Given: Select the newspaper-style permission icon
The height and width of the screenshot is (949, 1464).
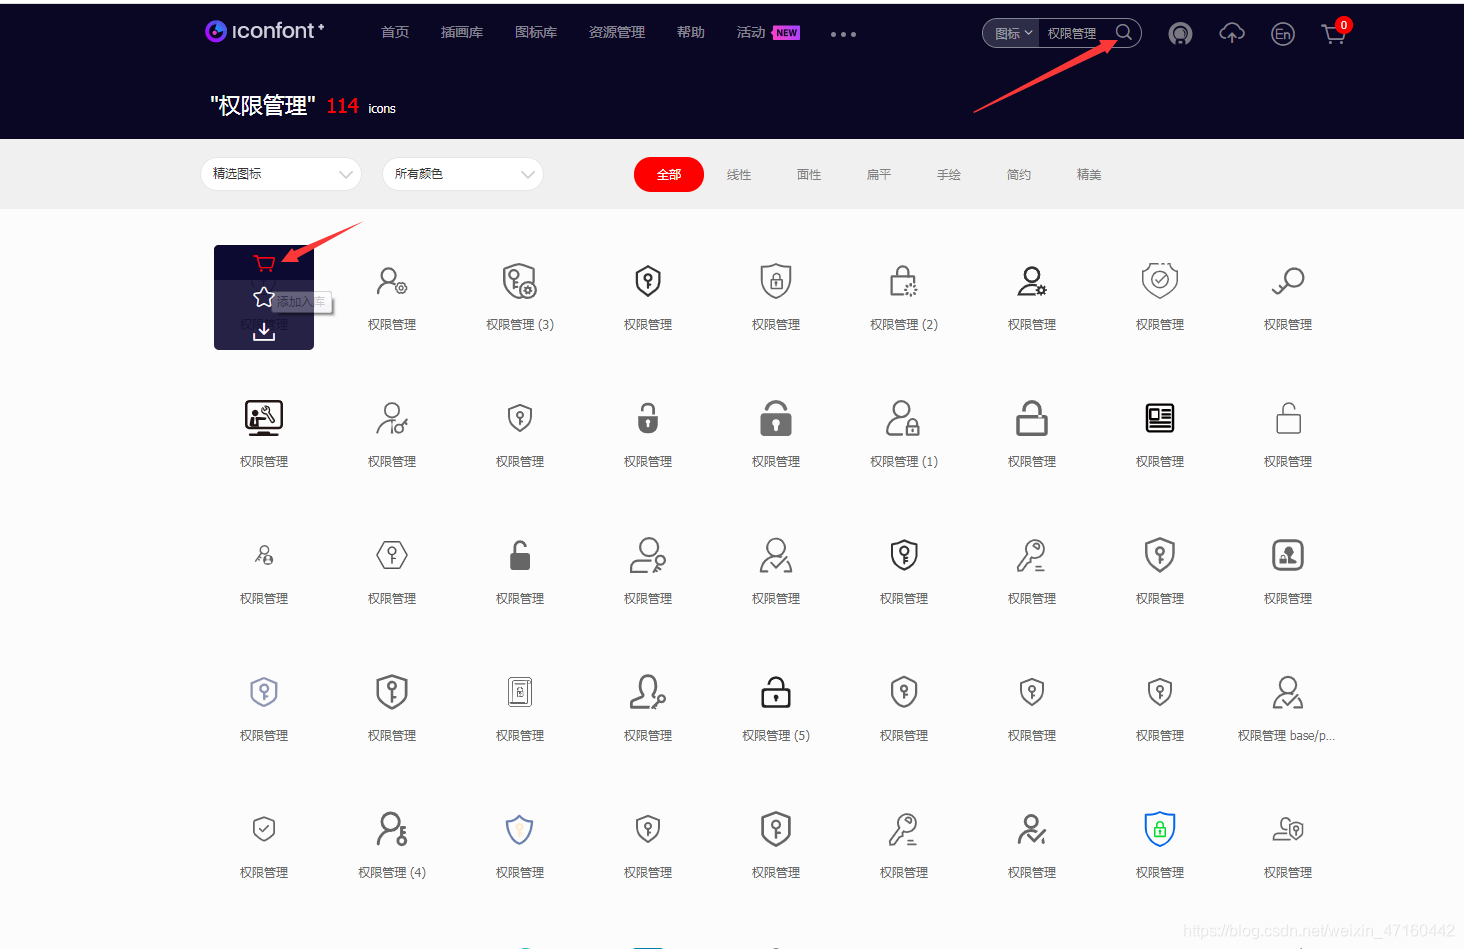Looking at the screenshot, I should [x=1160, y=418].
